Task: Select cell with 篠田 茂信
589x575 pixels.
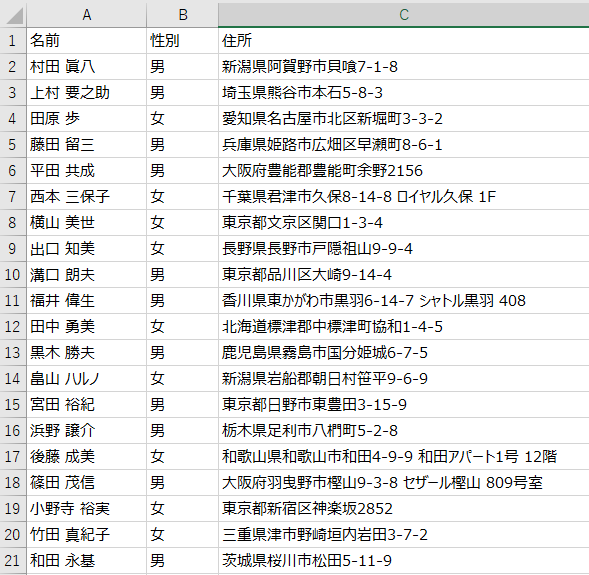Action: click(86, 483)
